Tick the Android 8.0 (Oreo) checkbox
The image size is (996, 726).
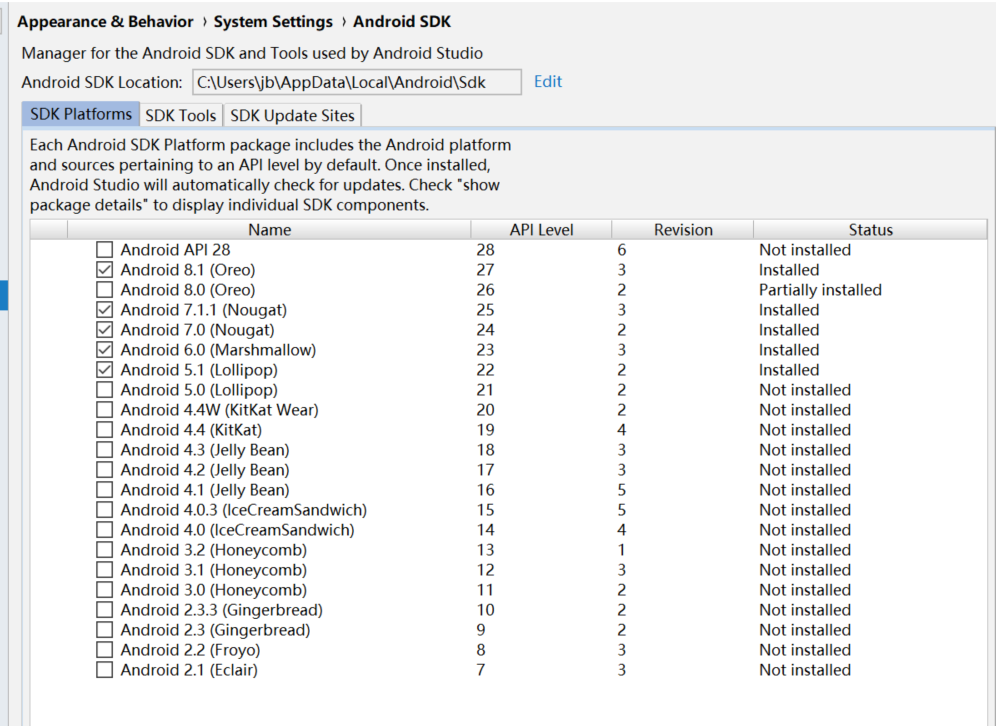pyautogui.click(x=105, y=290)
